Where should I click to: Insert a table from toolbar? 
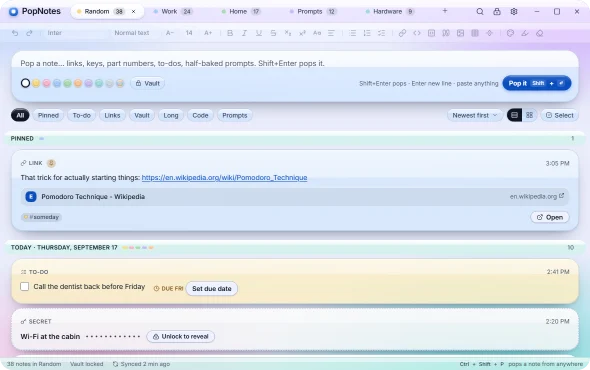coord(475,33)
